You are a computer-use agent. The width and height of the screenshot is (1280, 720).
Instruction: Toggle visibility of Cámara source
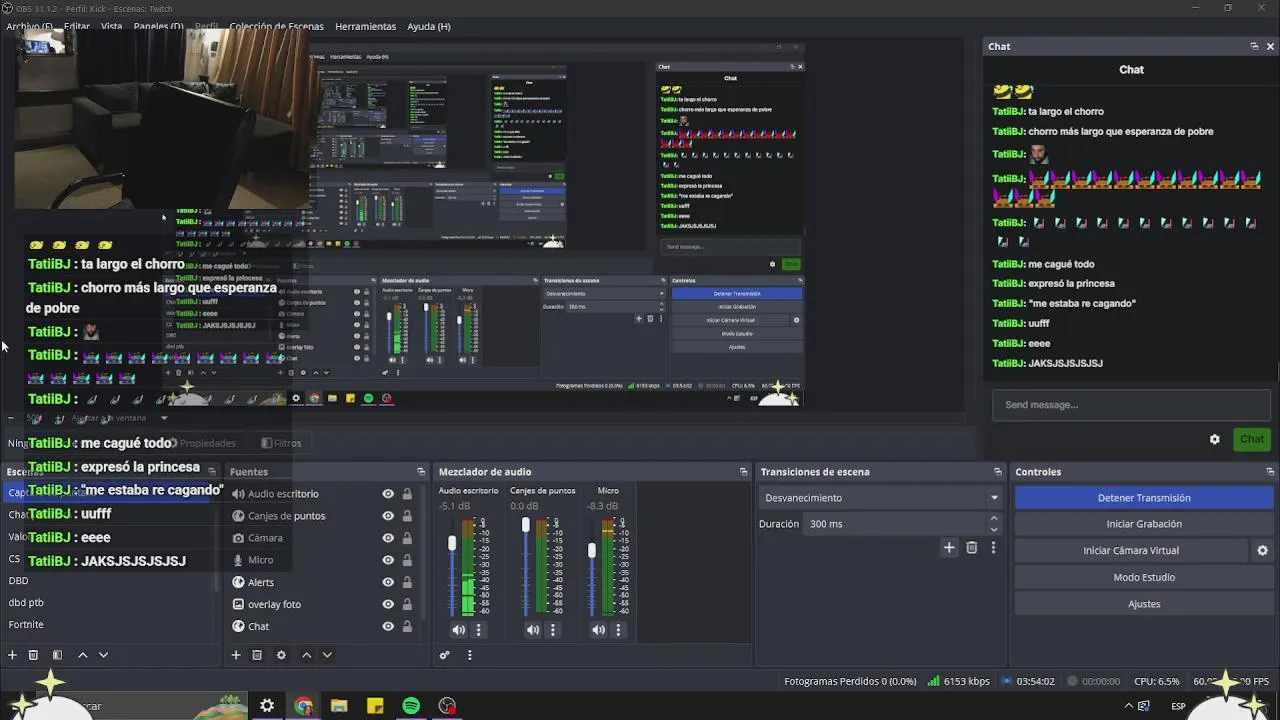[388, 538]
